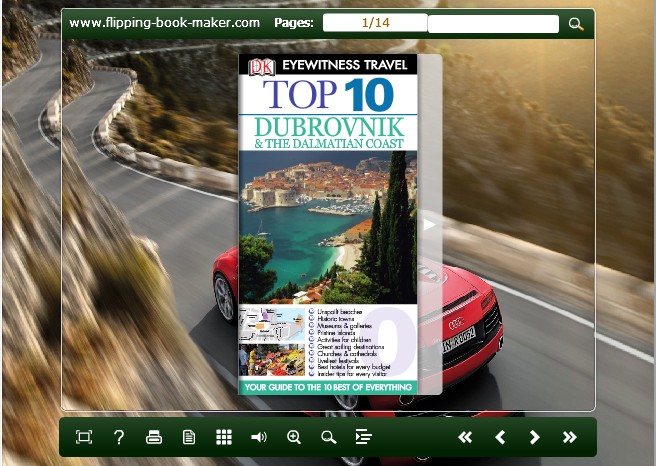Go to previous page with left chevron
Viewport: 656px width, 466px height.
pos(500,437)
